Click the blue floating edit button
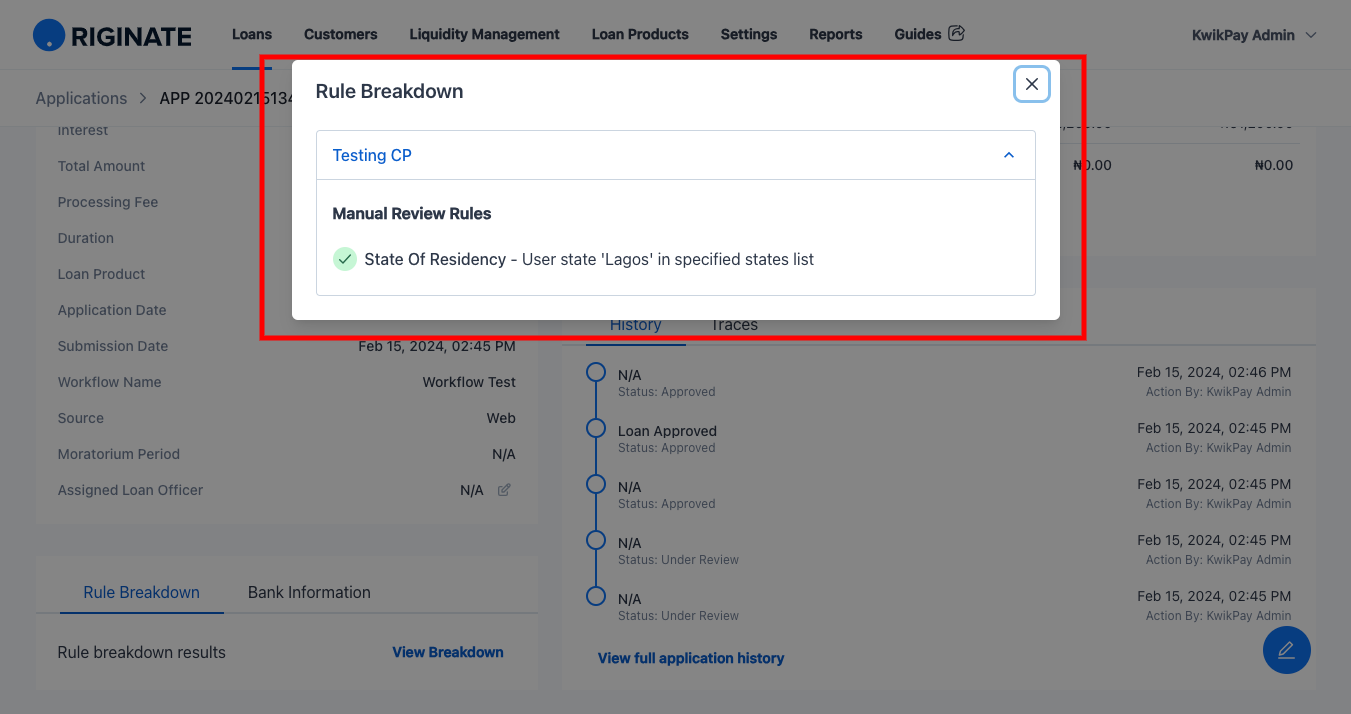Screen dimensions: 1351x714 1286,650
